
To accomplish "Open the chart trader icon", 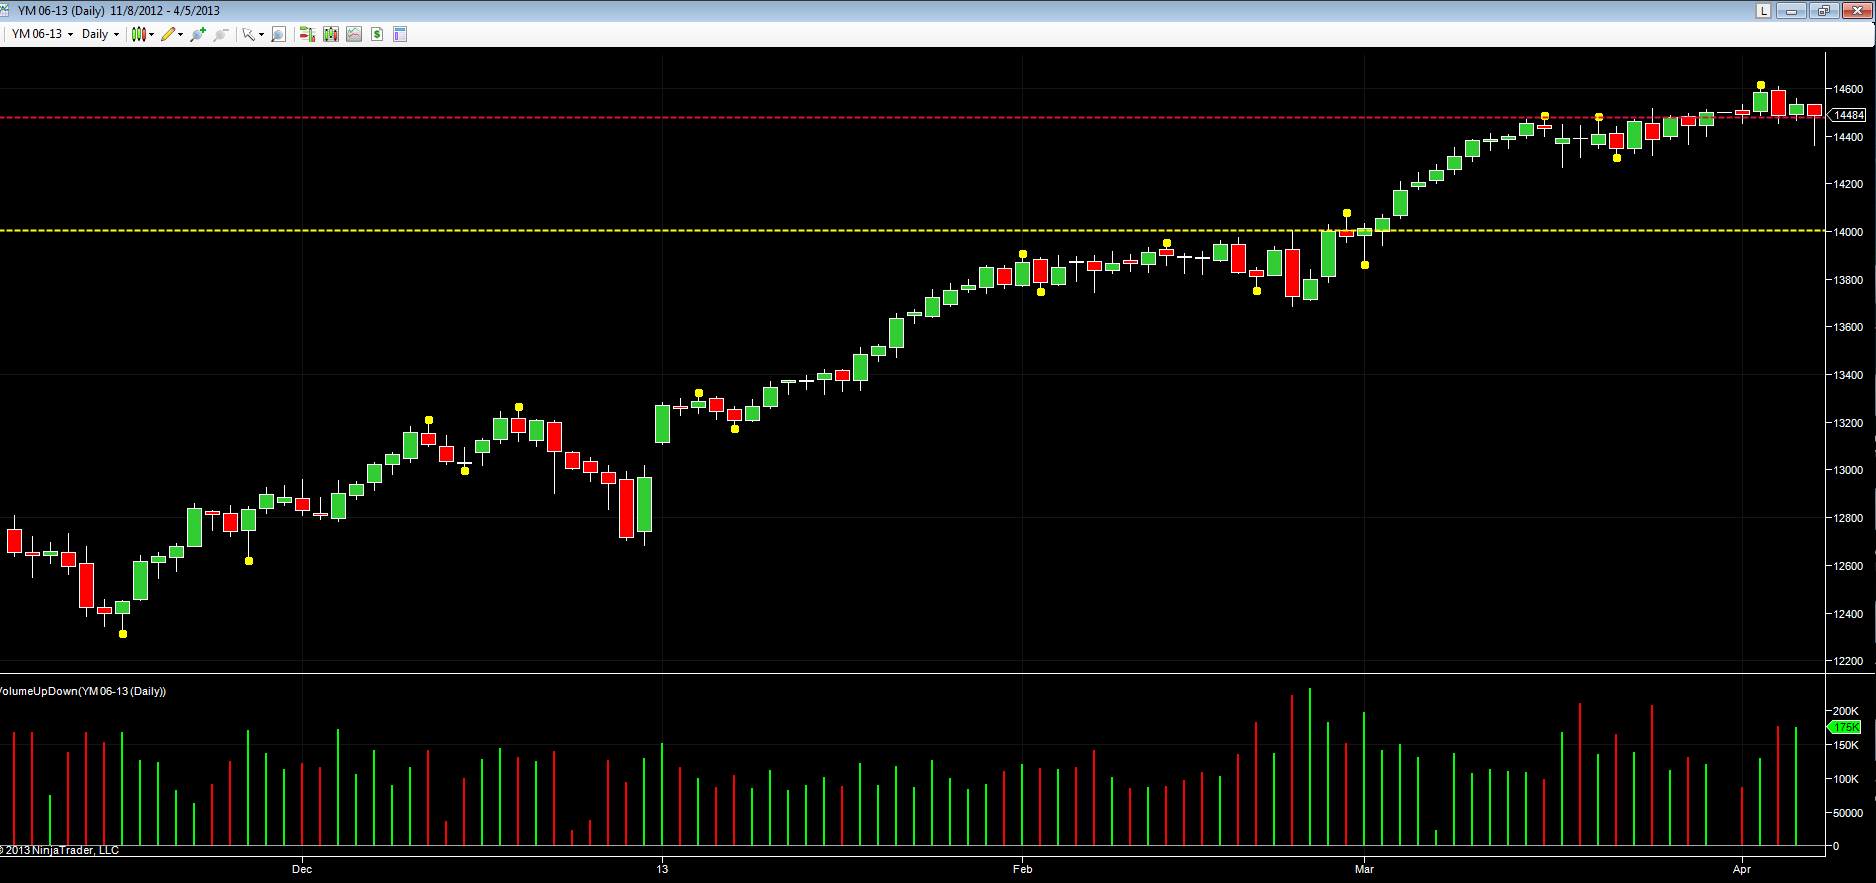I will coord(307,34).
